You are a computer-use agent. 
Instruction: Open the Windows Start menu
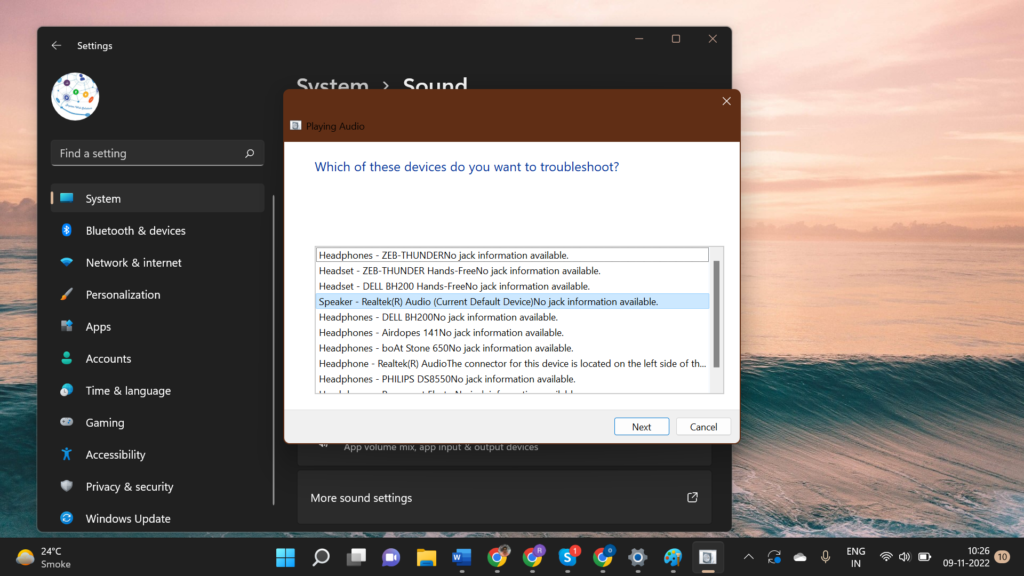point(285,557)
